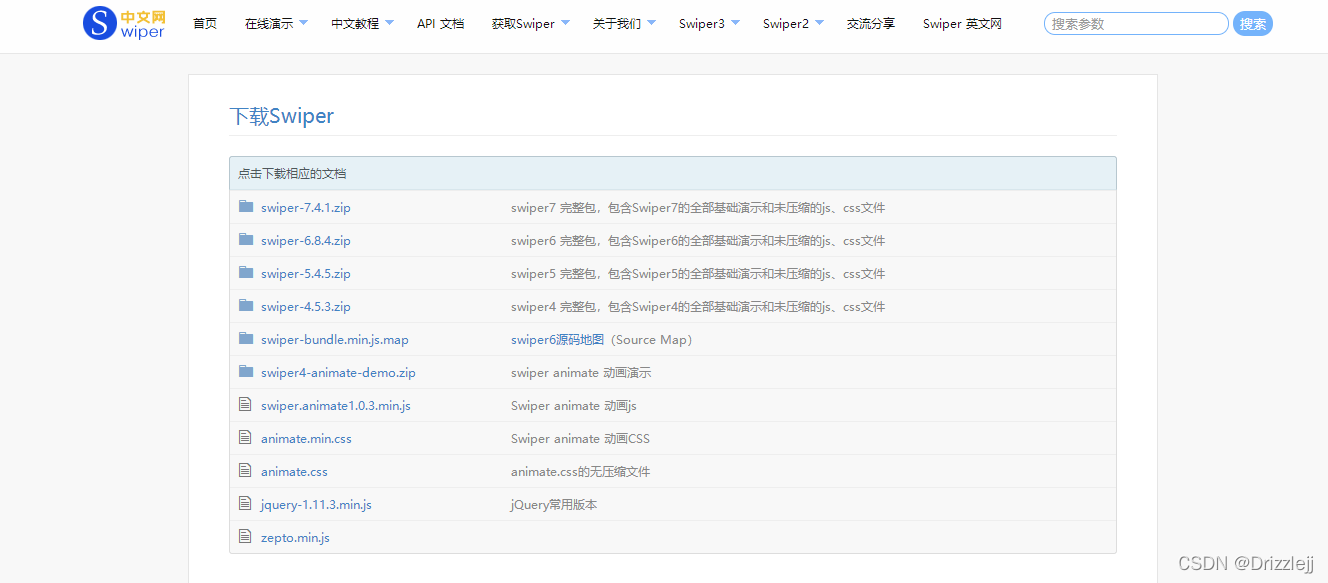Click the animate.css的无压缩文件 description

pyautogui.click(x=581, y=472)
